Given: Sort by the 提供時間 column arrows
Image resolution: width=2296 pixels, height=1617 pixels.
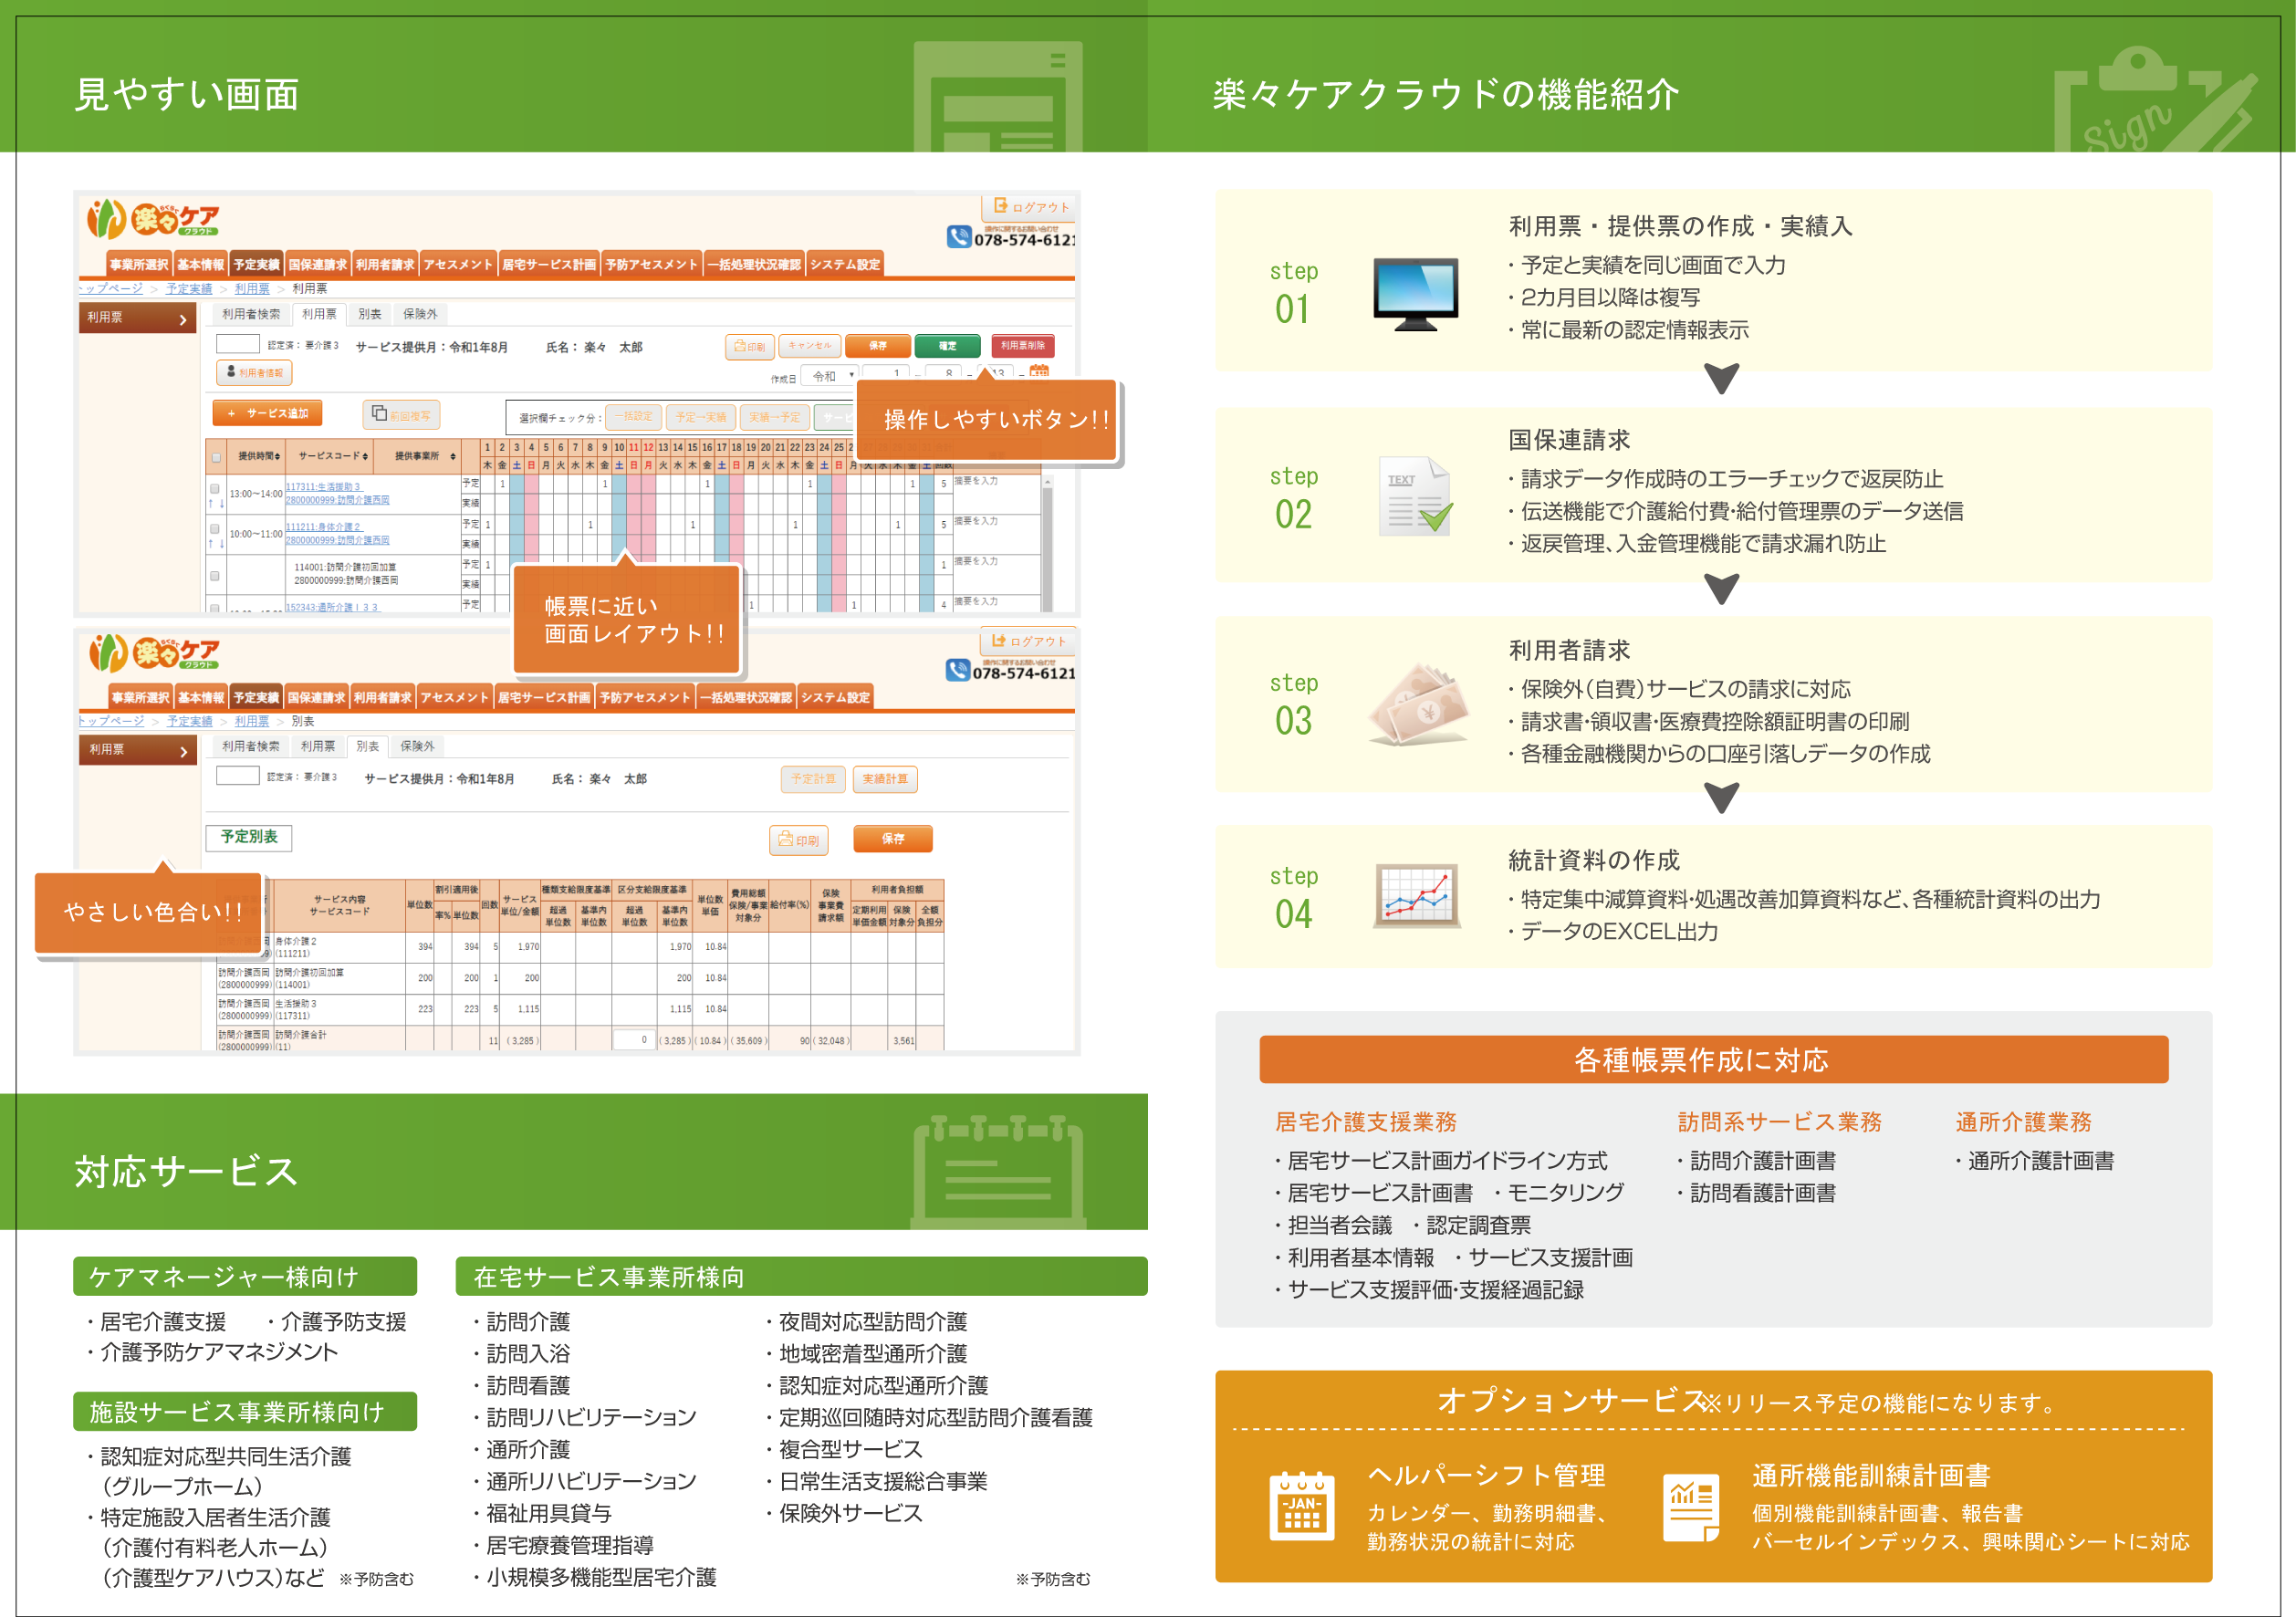Looking at the screenshot, I should tap(277, 456).
